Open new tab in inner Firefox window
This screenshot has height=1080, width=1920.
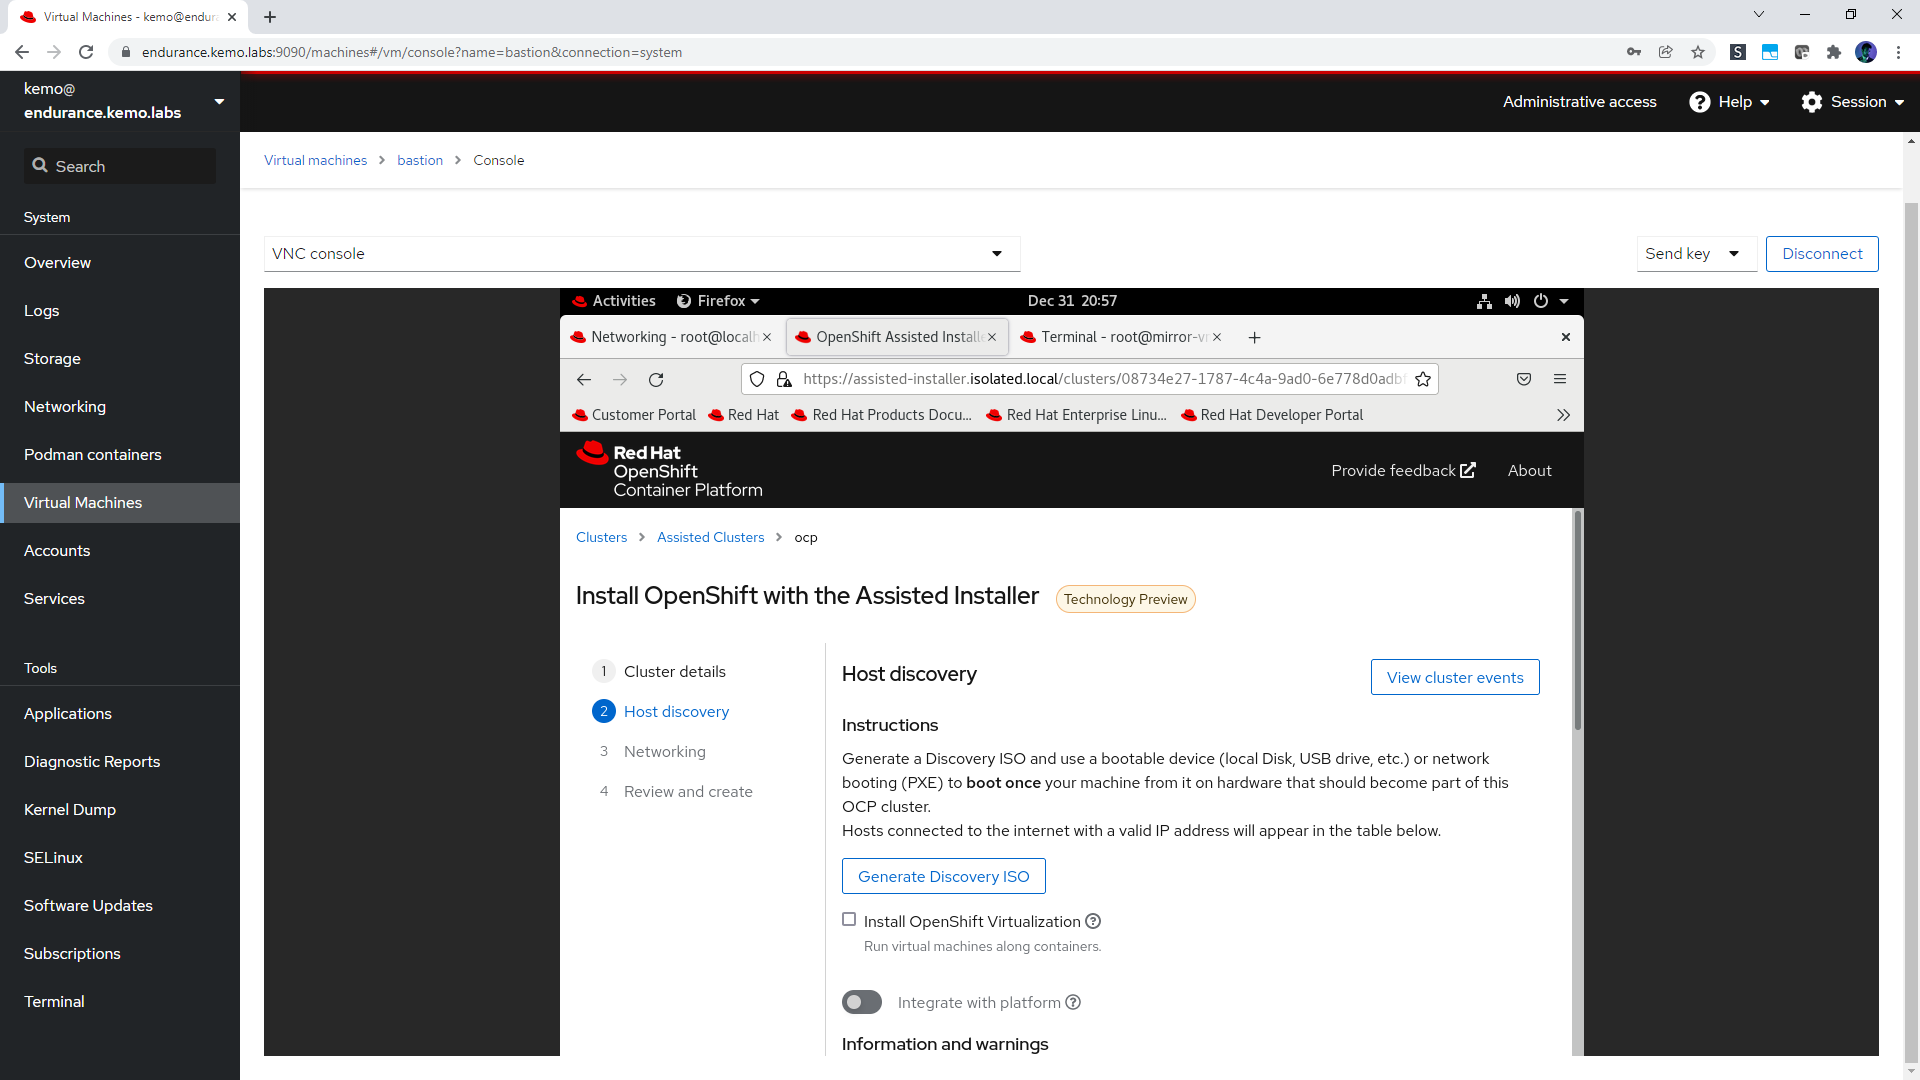[x=1254, y=338]
